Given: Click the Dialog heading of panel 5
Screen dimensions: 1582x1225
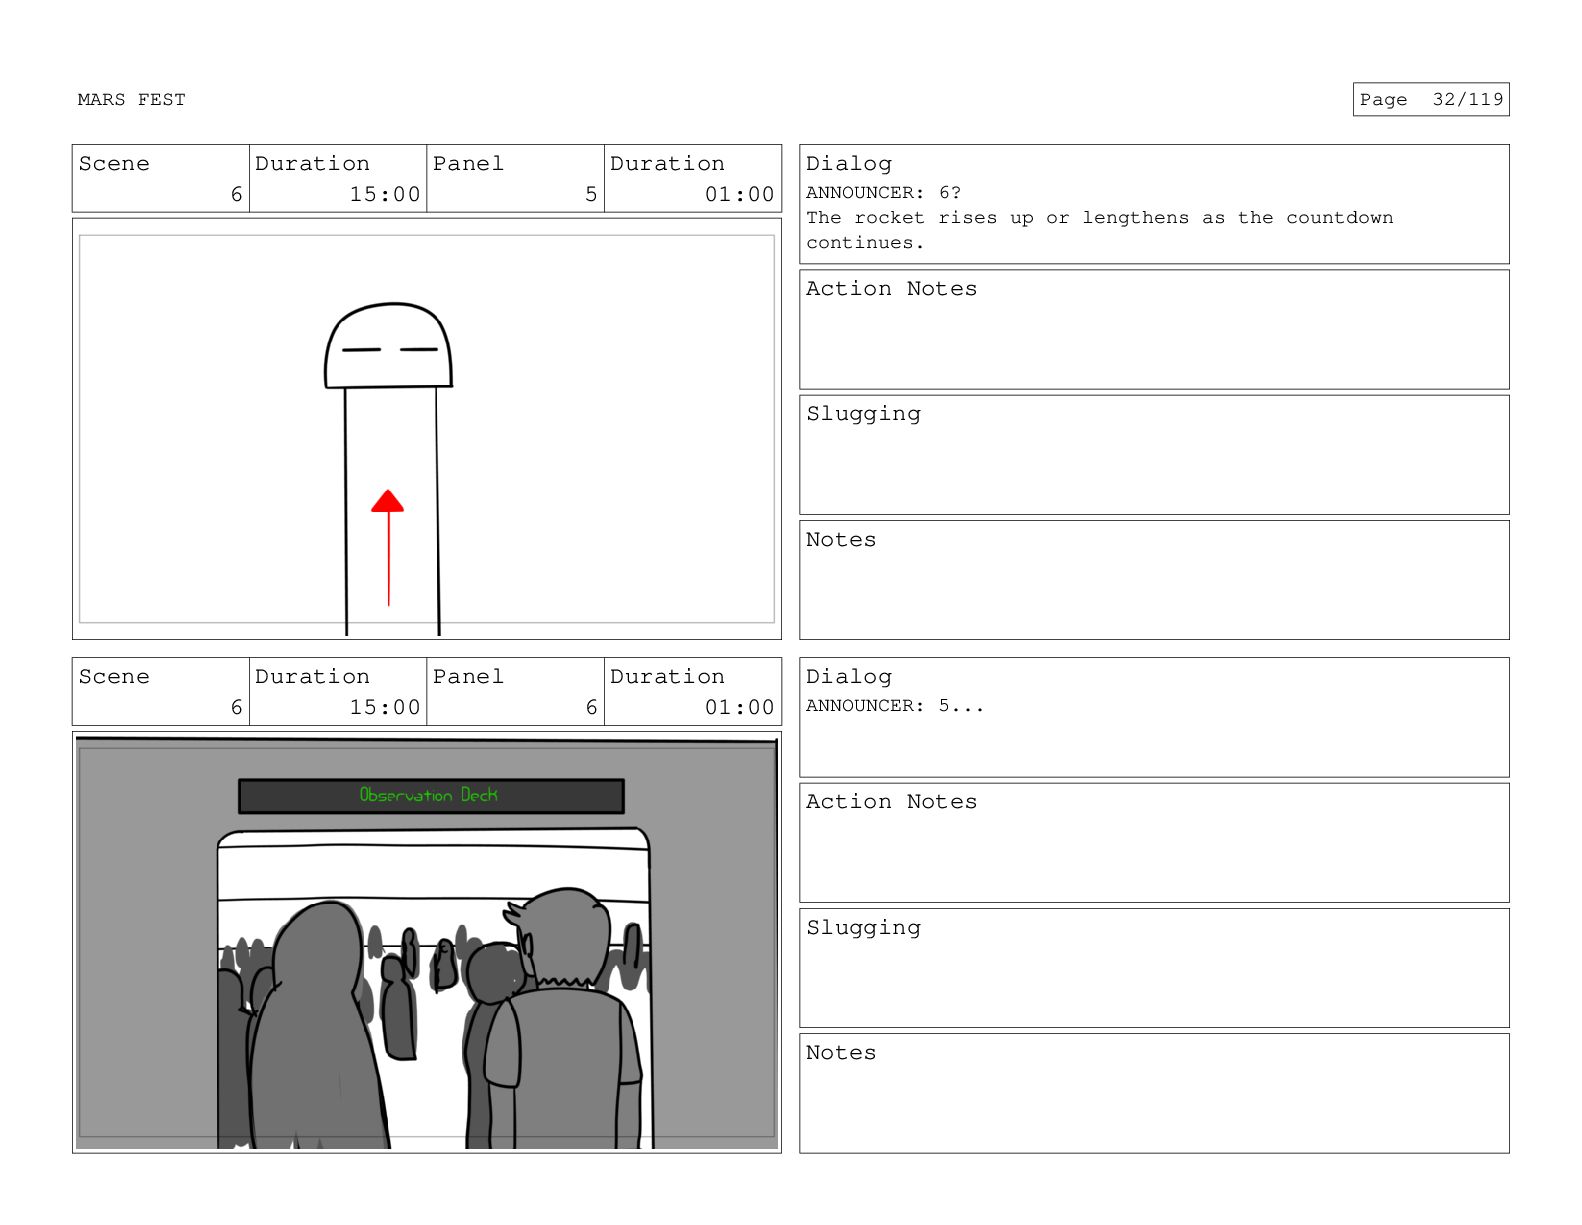Looking at the screenshot, I should (849, 164).
